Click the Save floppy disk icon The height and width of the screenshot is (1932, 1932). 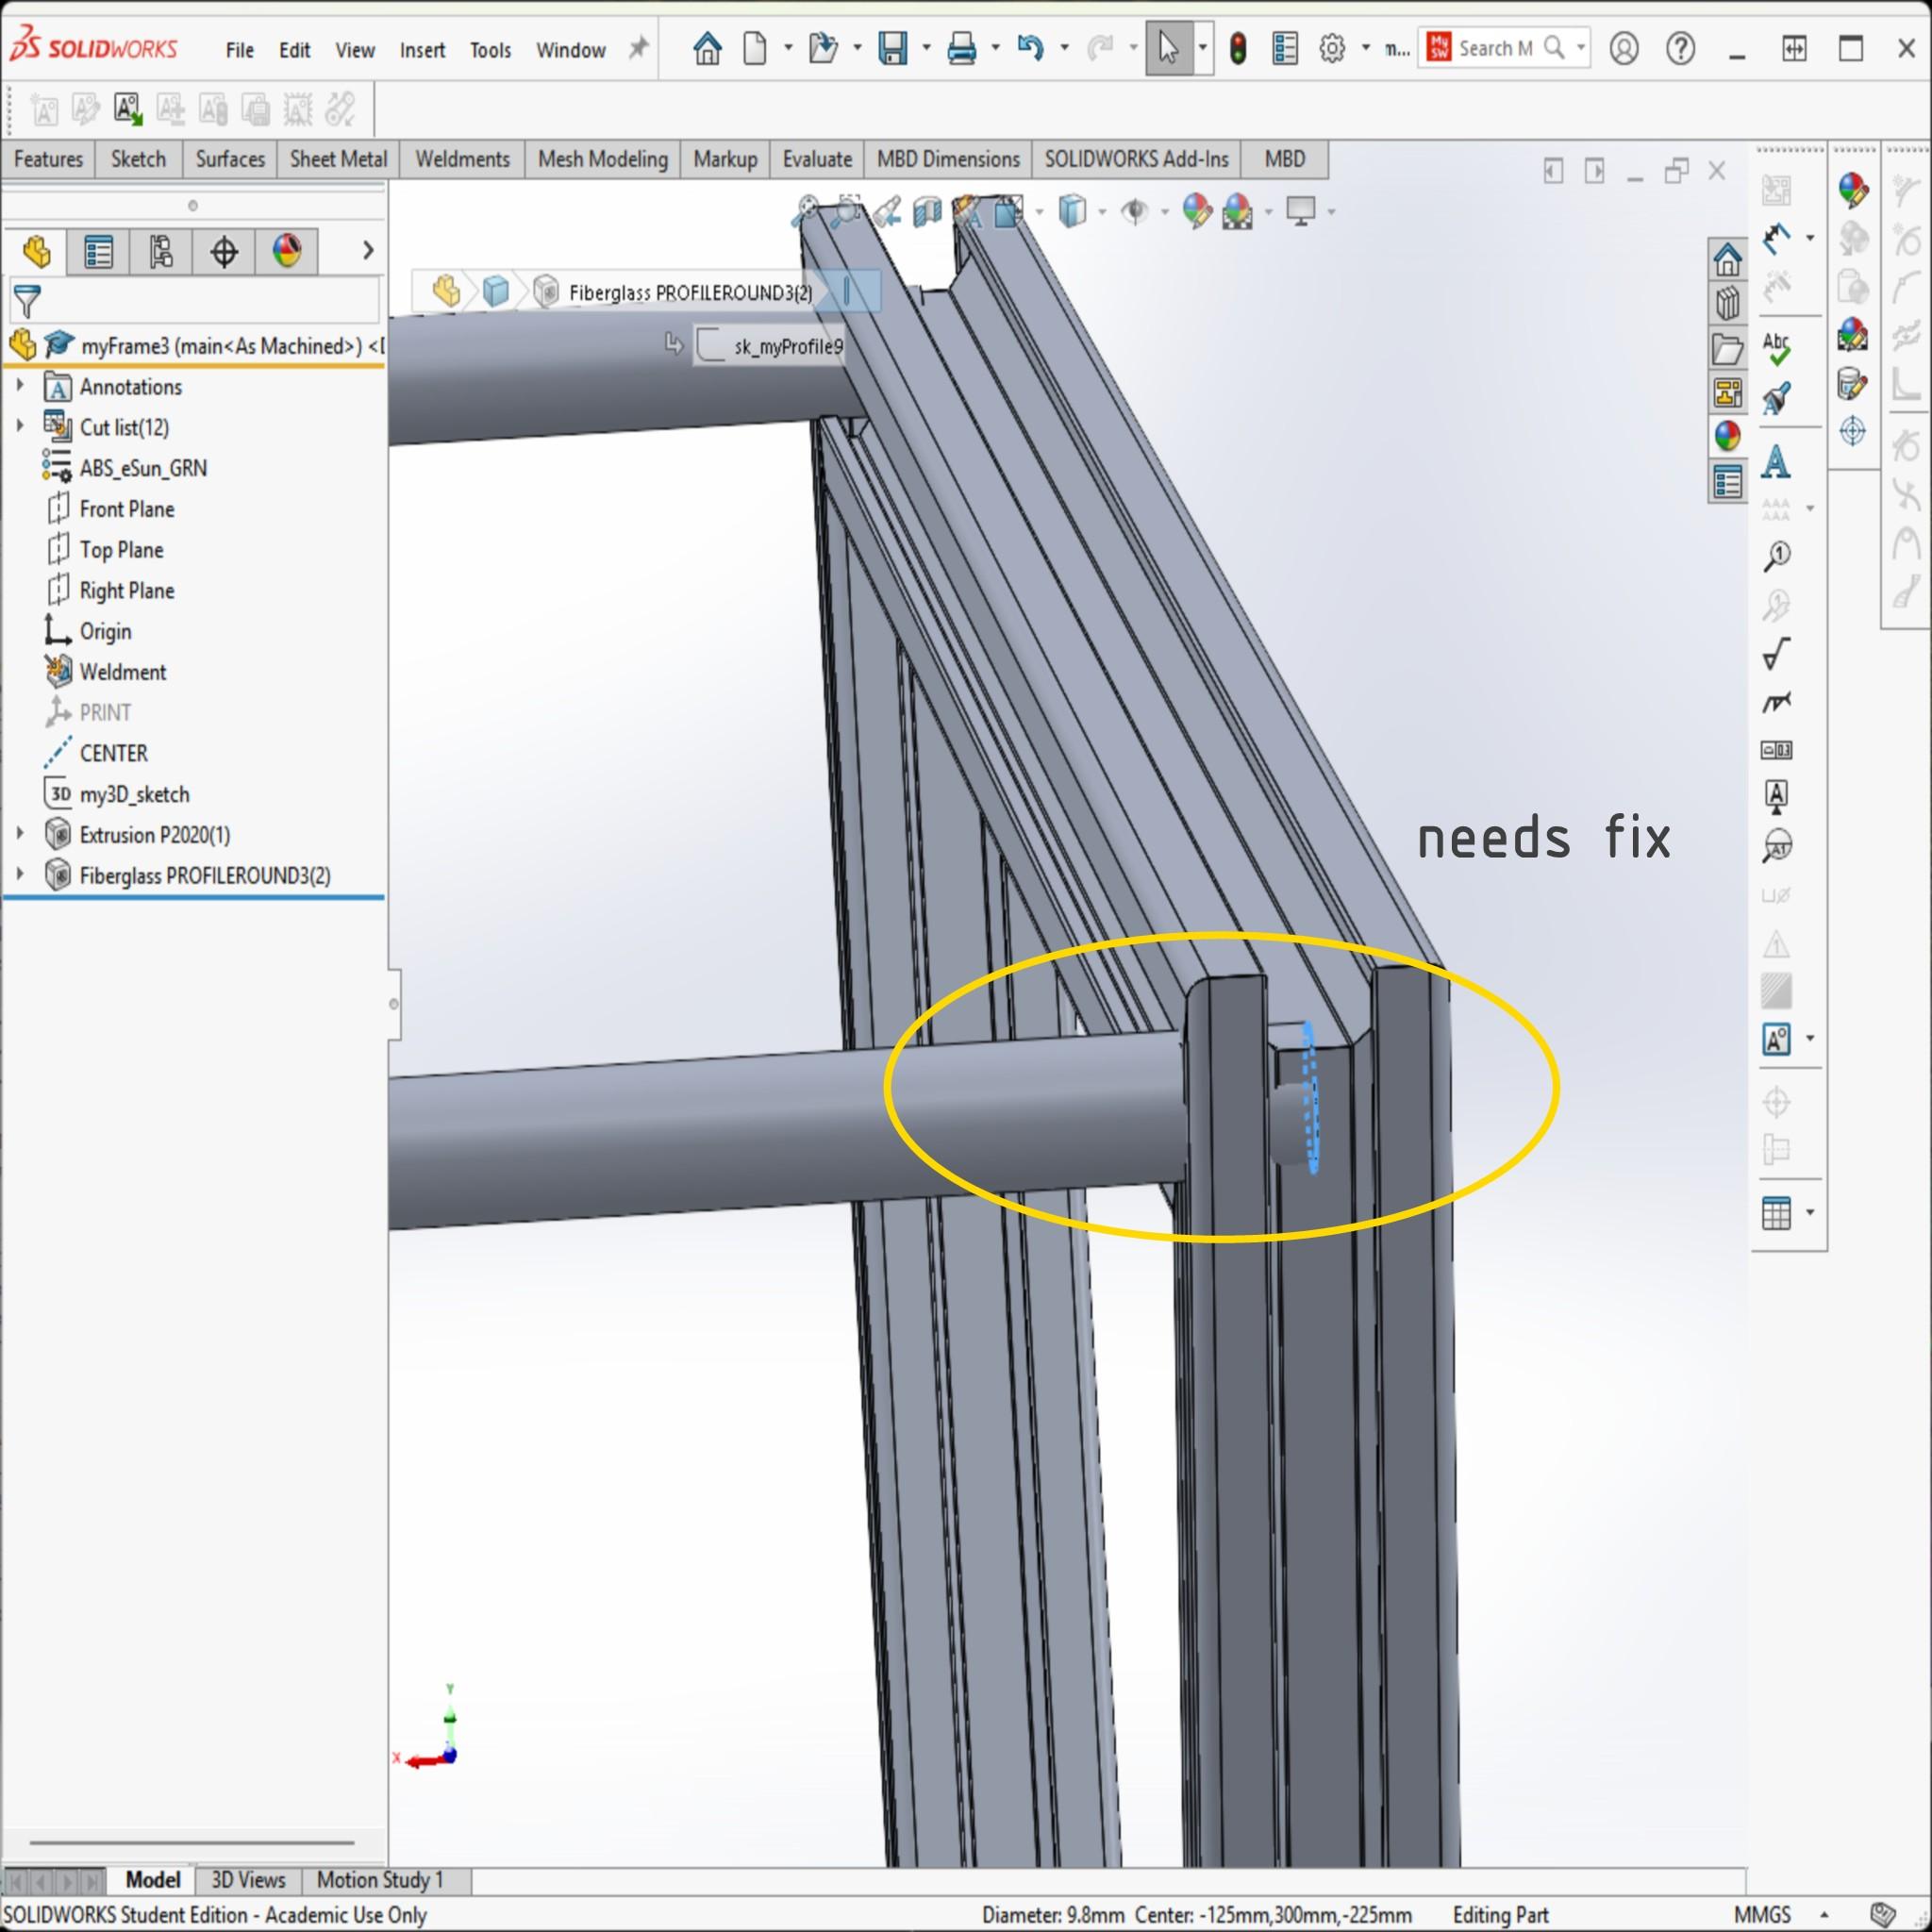click(x=892, y=48)
